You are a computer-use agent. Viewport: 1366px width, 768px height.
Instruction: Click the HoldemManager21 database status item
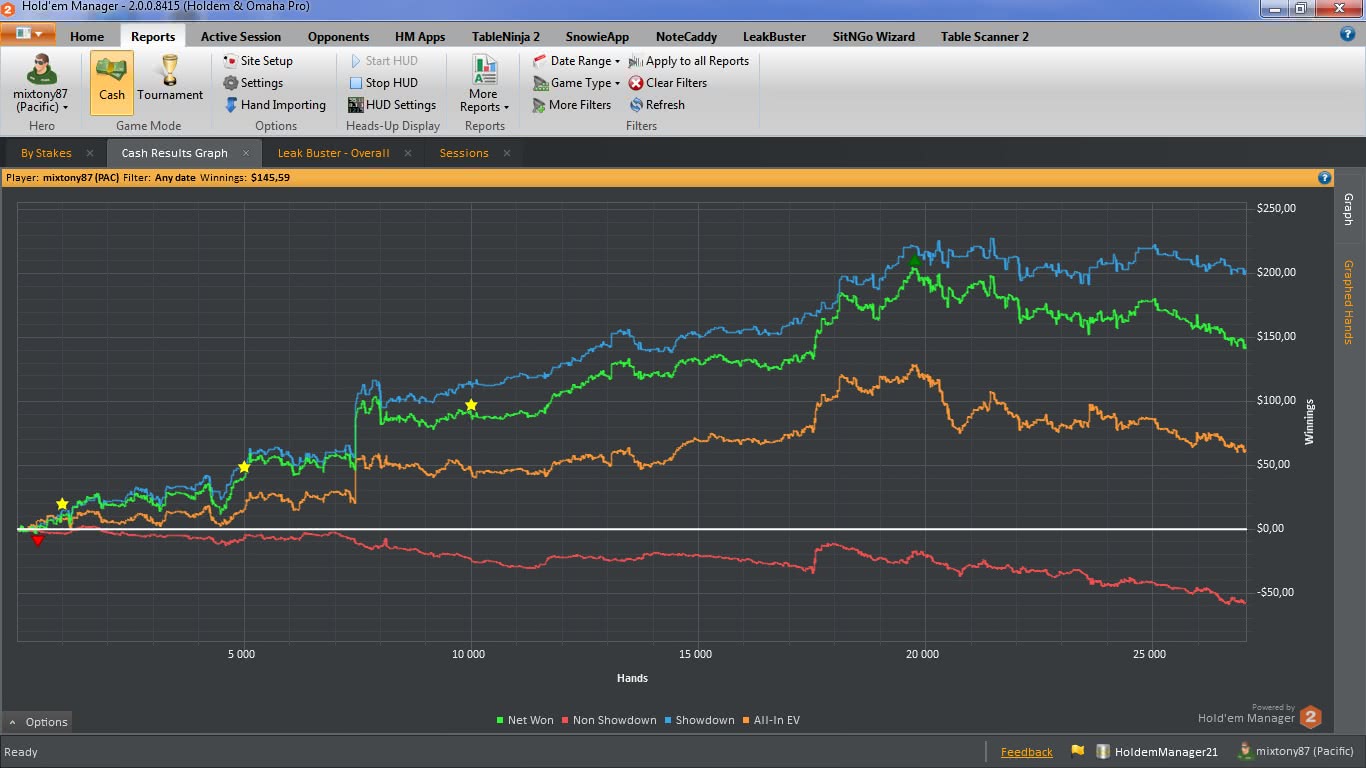pyautogui.click(x=1157, y=752)
